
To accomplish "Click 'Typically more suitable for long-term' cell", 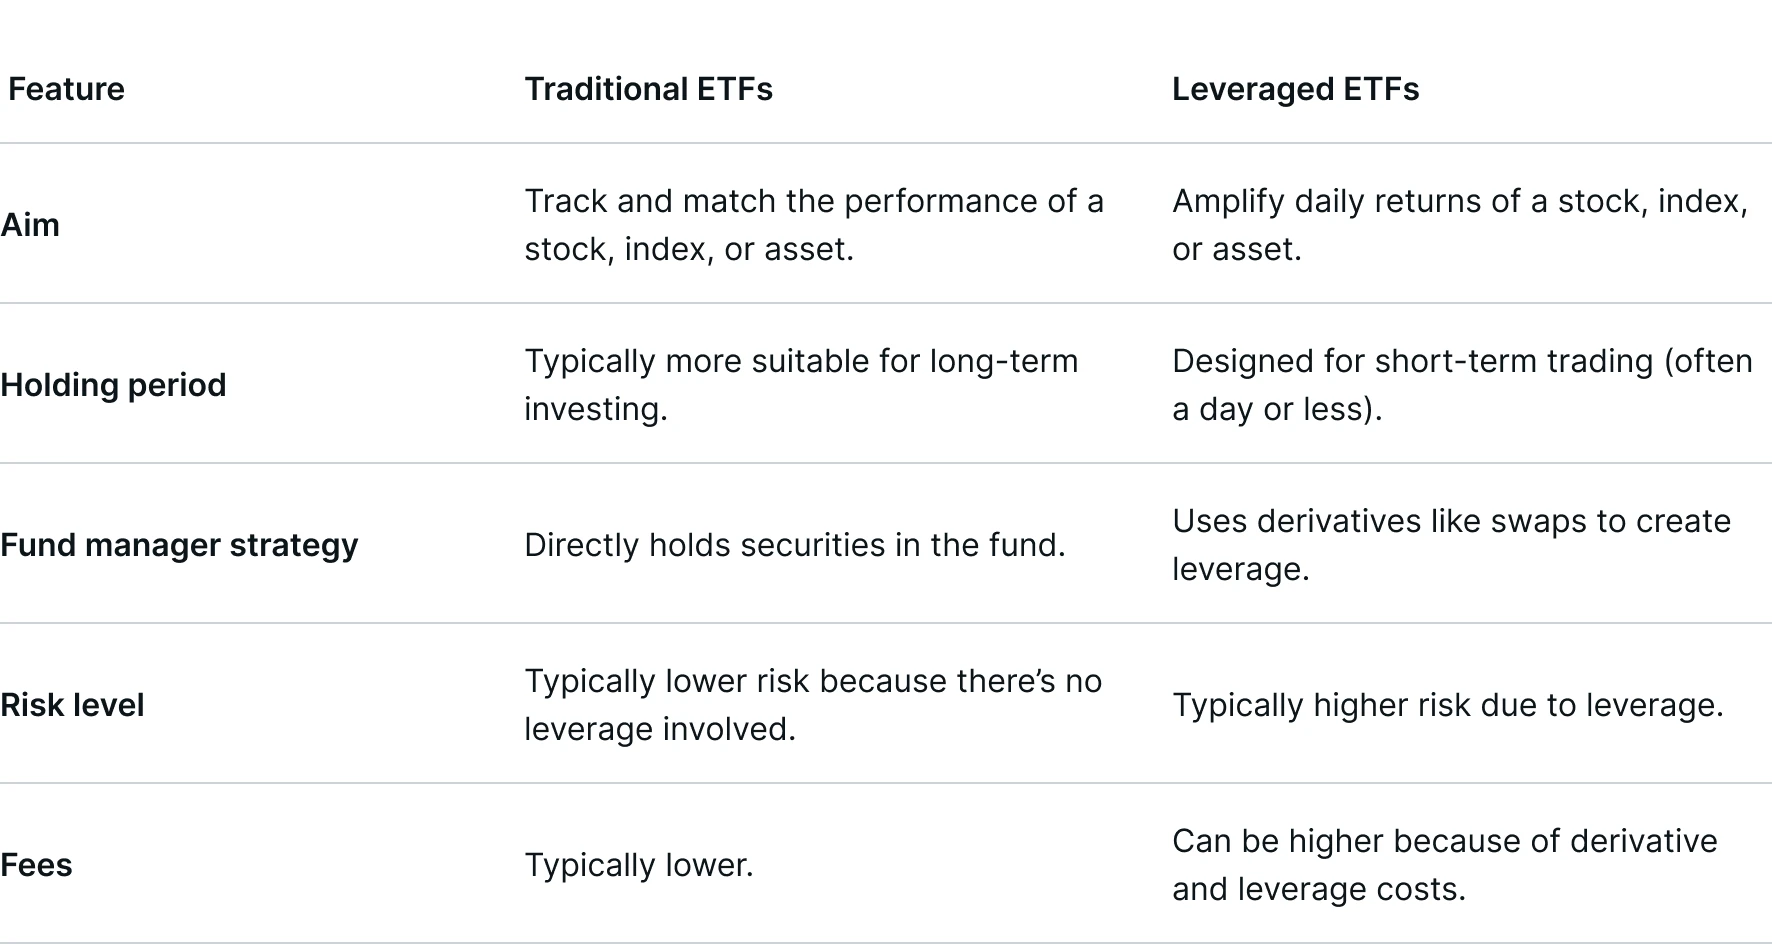I will click(x=801, y=362).
